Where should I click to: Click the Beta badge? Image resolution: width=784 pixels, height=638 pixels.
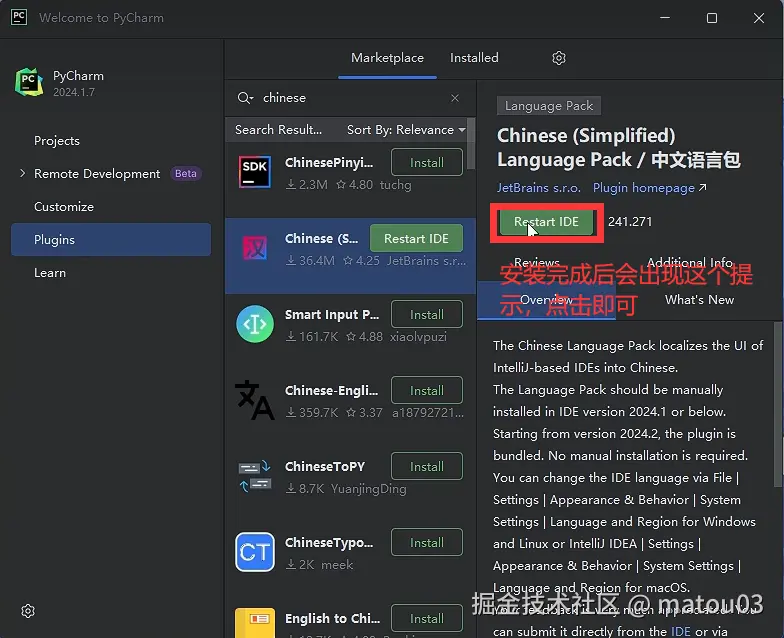186,174
